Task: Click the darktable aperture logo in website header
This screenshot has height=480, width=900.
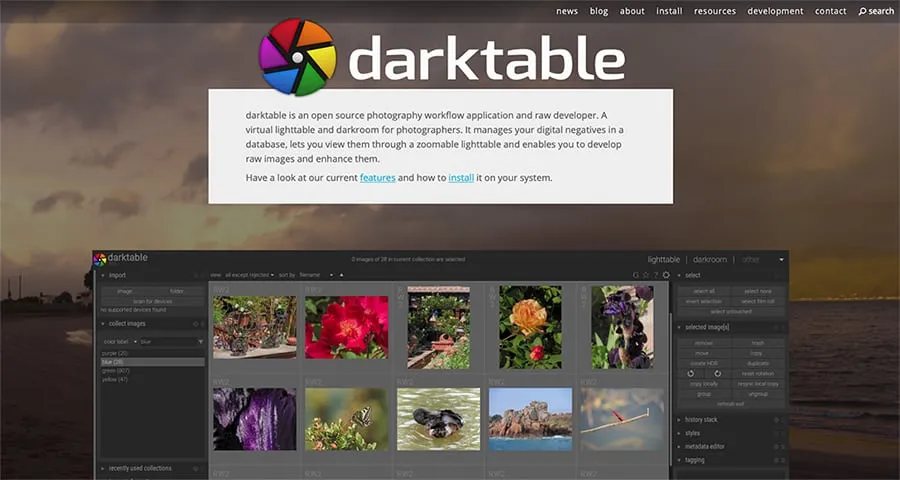Action: pos(297,57)
